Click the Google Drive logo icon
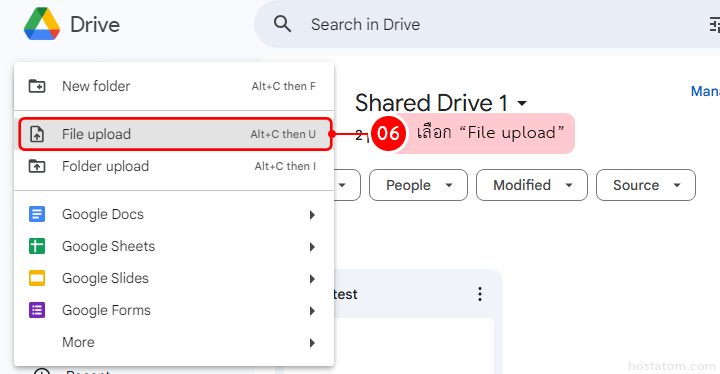The image size is (720, 374). 42,24
